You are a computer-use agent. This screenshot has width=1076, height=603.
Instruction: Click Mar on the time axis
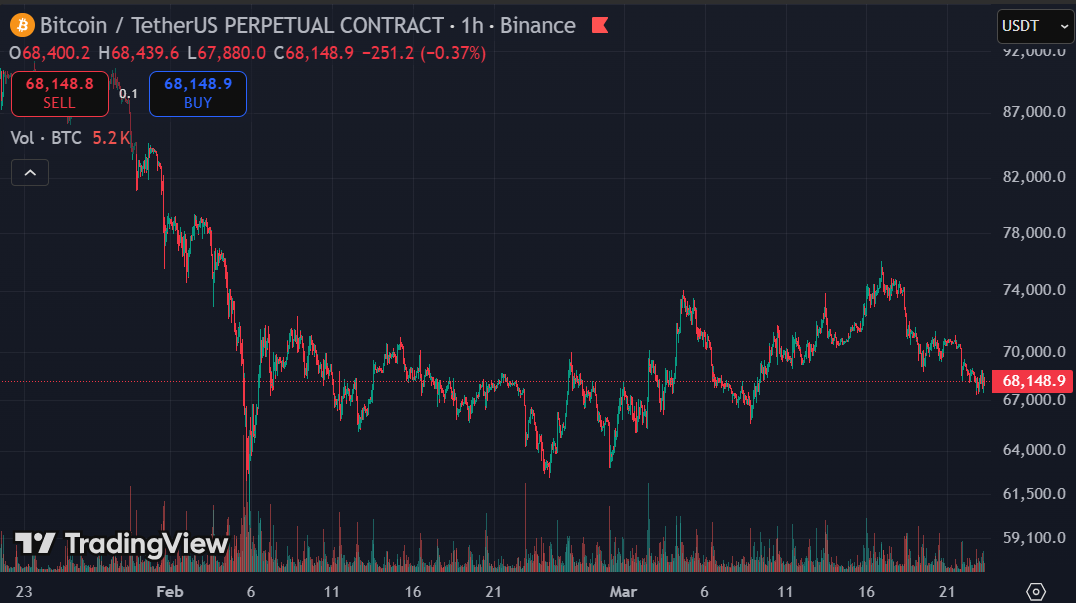point(624,591)
